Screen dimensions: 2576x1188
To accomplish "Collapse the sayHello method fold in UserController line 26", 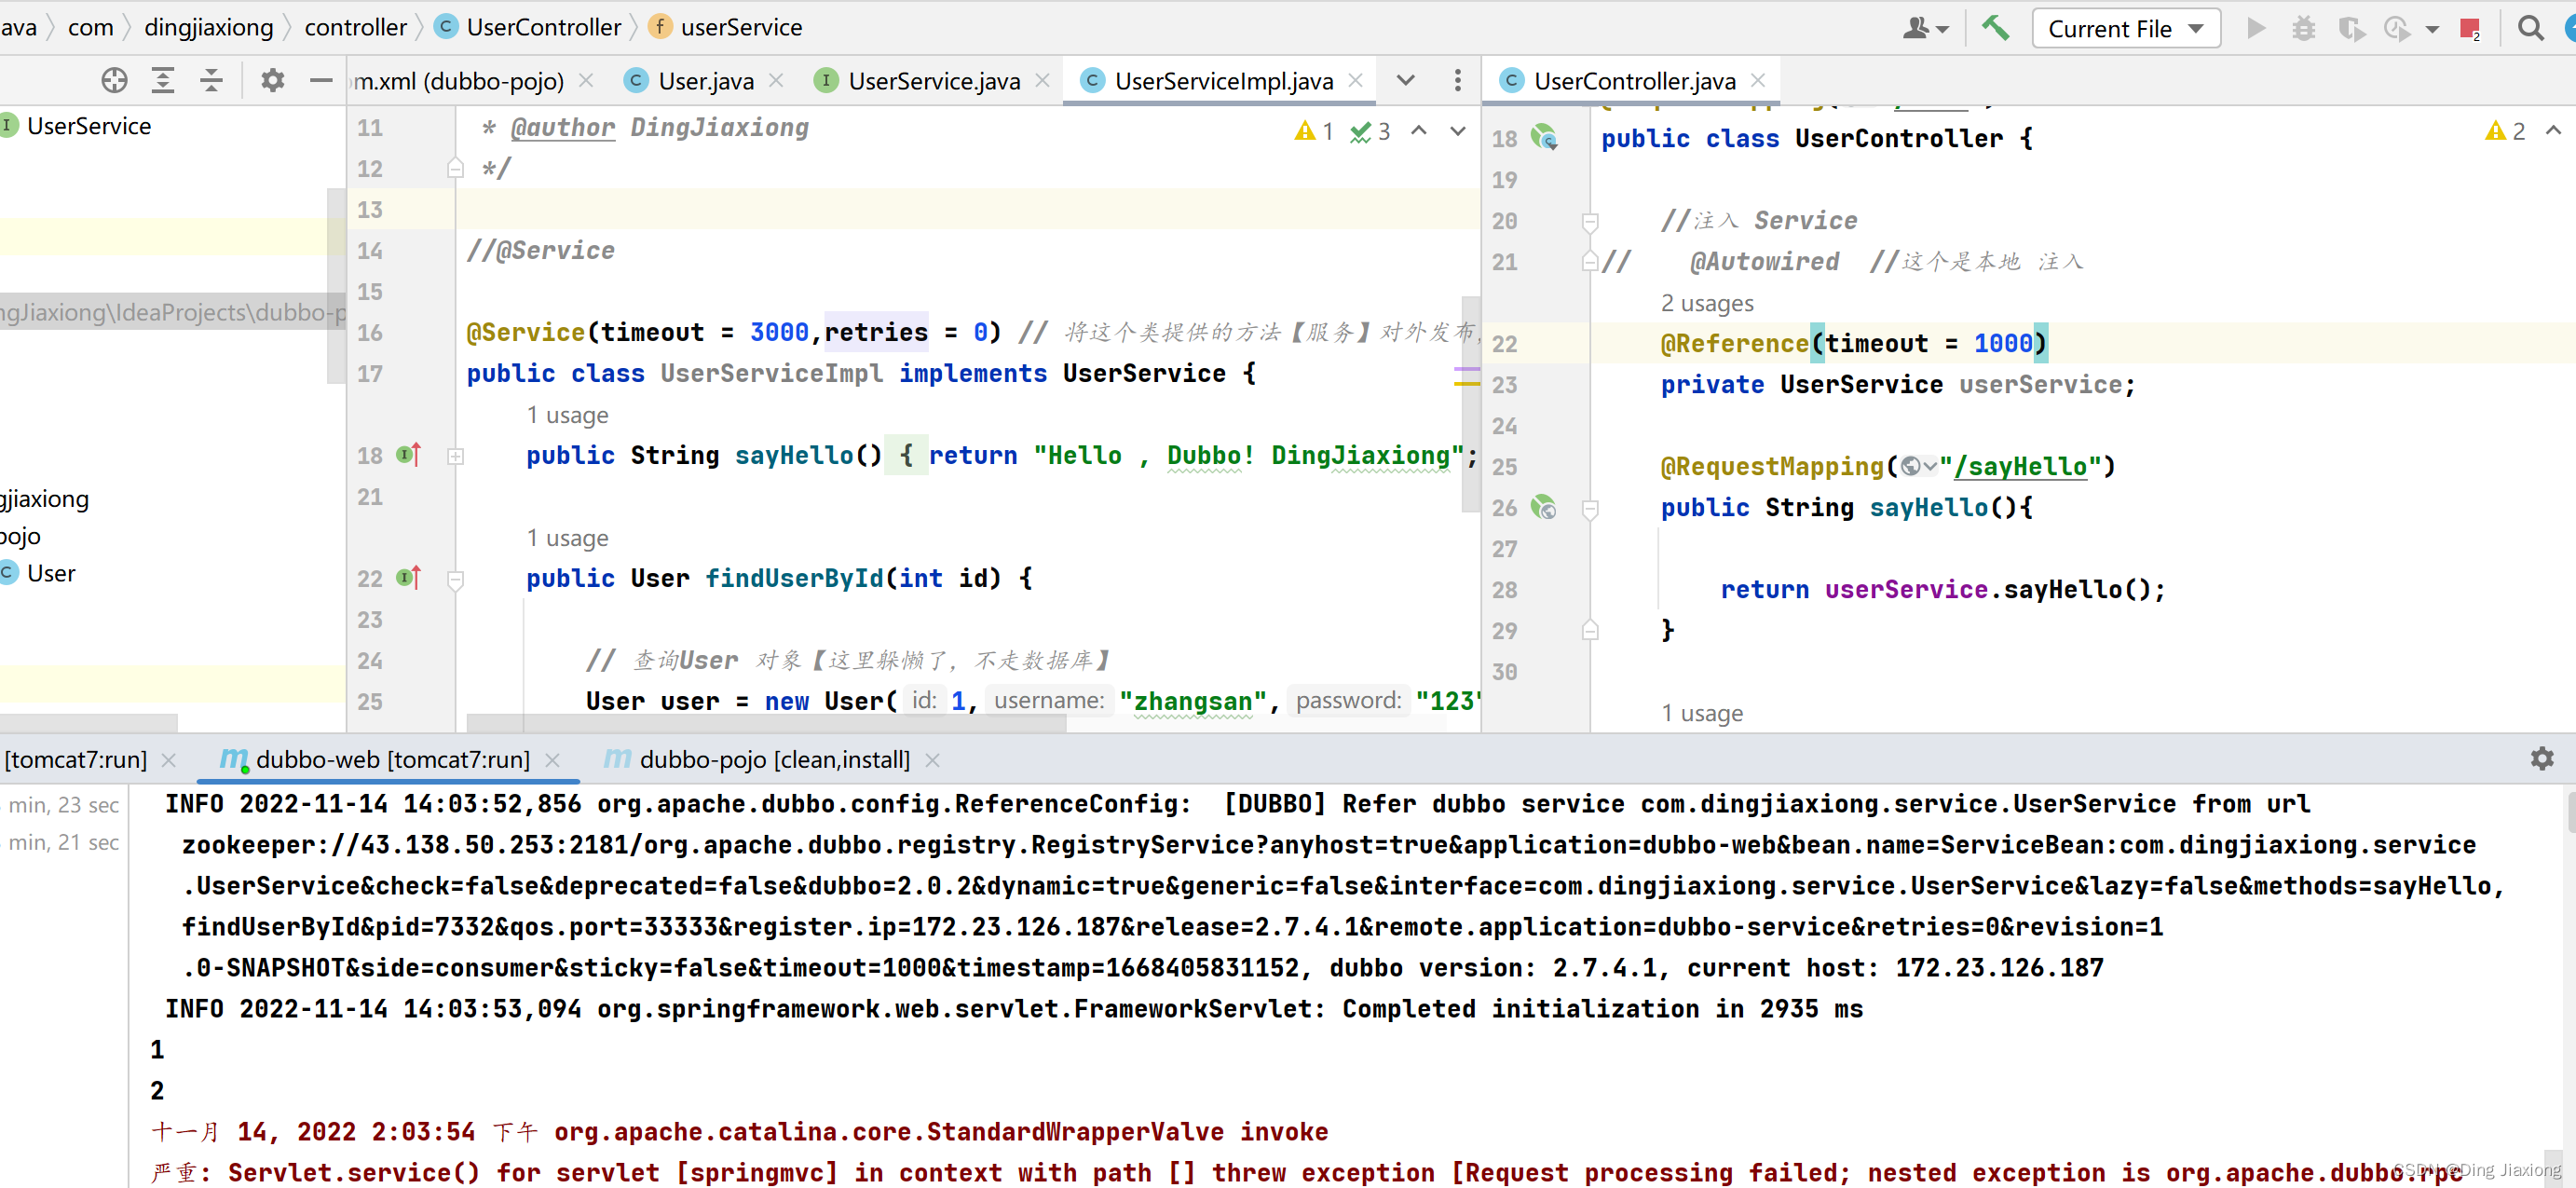I will 1590,509.
